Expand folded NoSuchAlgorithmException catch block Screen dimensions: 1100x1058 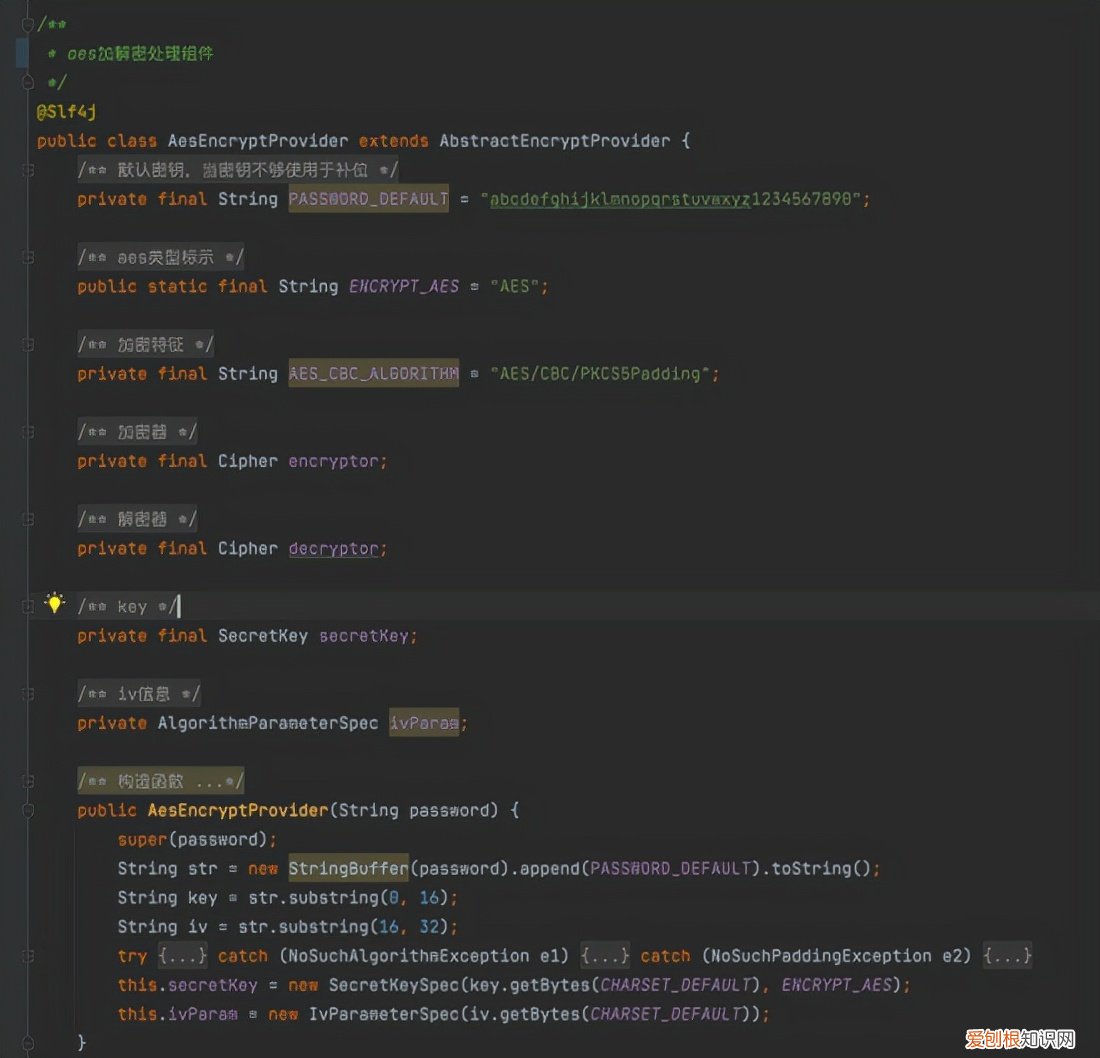coord(604,956)
